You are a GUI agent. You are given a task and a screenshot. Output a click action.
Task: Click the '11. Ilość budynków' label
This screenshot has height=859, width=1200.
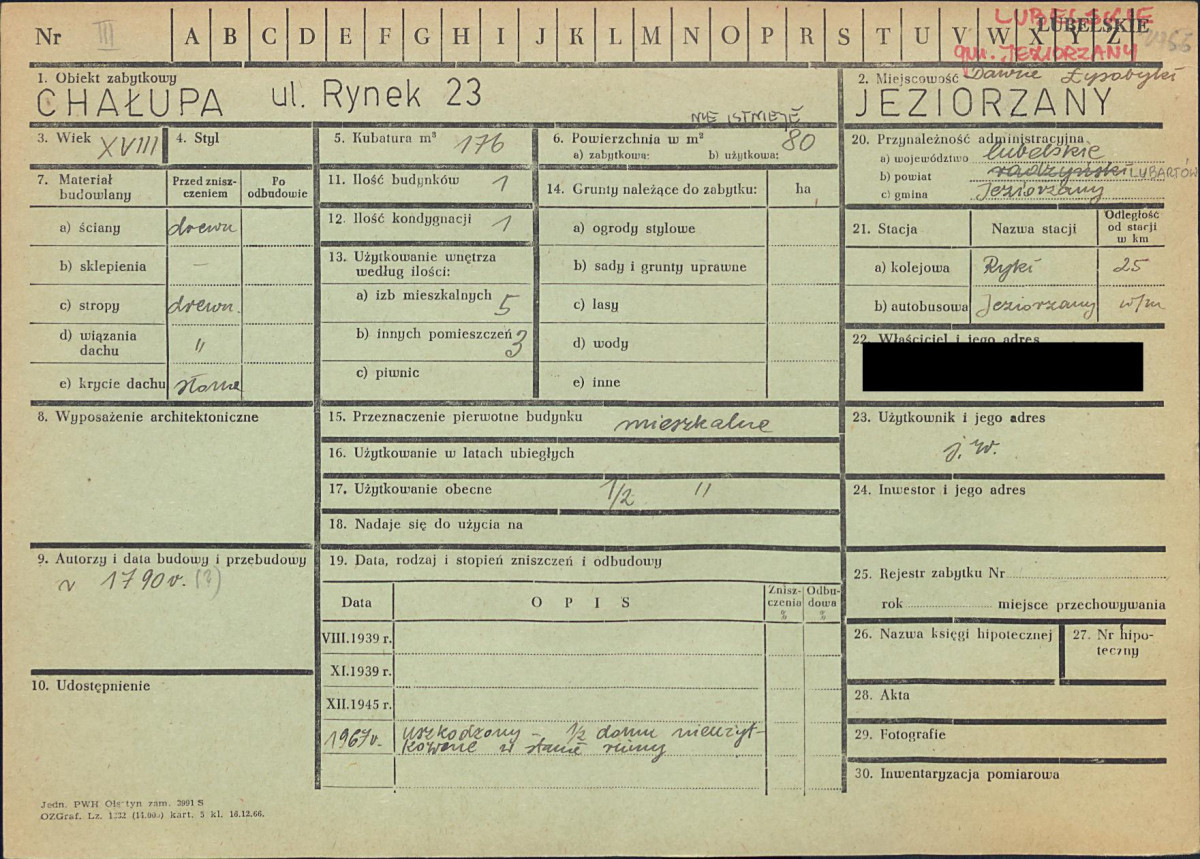pos(393,180)
